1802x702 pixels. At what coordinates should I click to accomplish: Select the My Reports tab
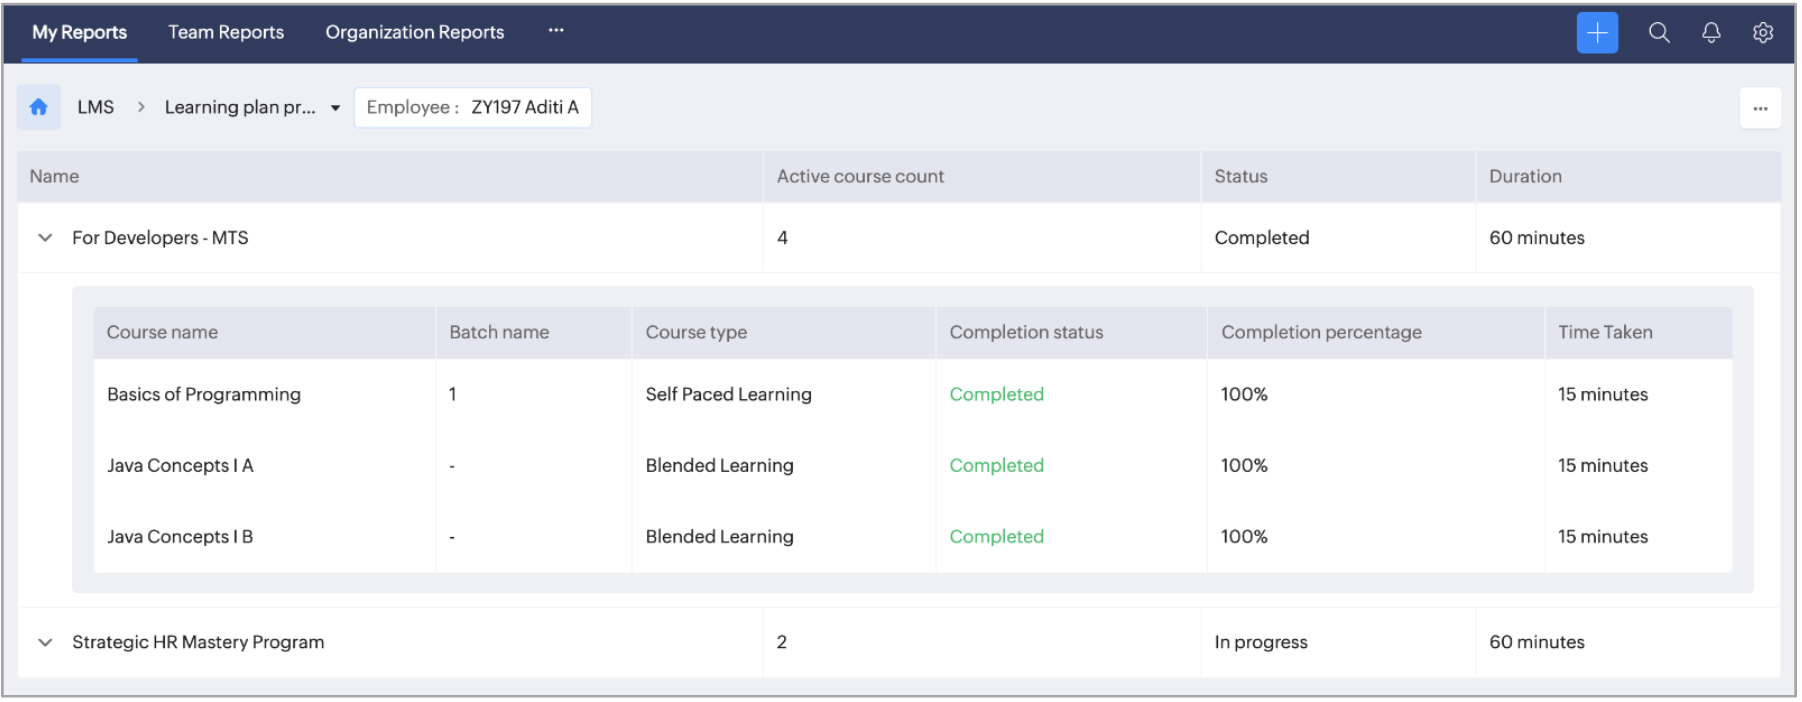(x=79, y=32)
